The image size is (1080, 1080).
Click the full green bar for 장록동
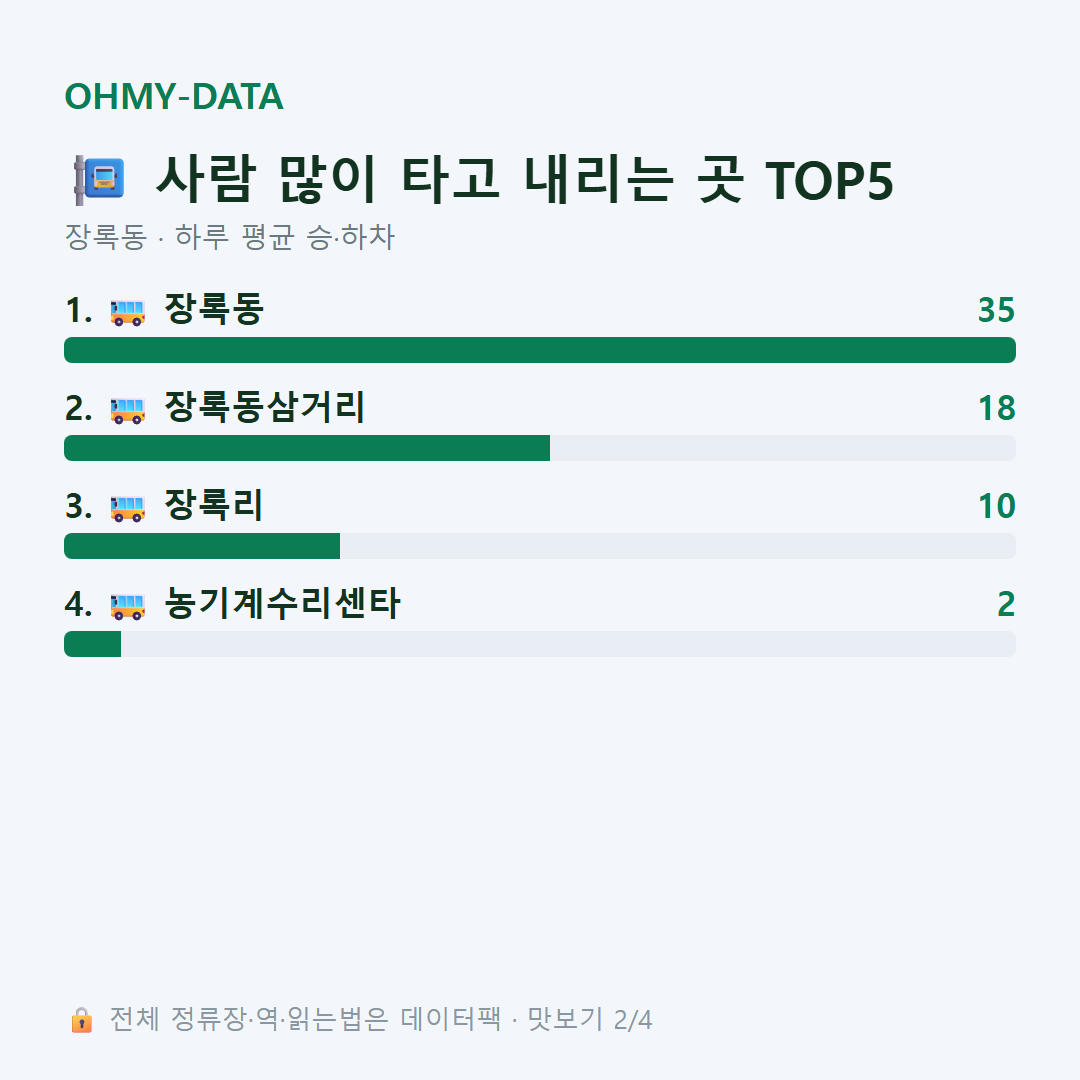tap(540, 350)
